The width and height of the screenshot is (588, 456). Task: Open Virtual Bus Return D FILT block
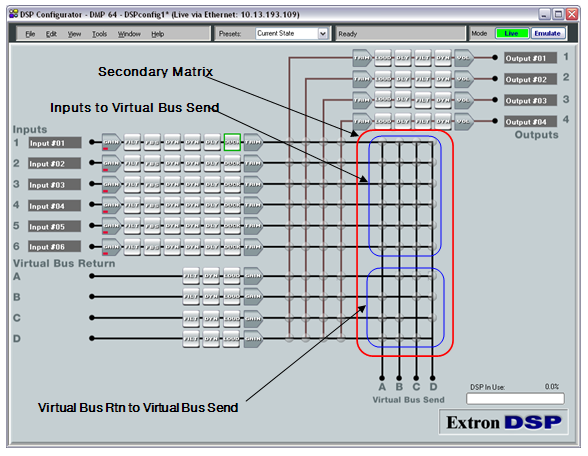[x=191, y=339]
